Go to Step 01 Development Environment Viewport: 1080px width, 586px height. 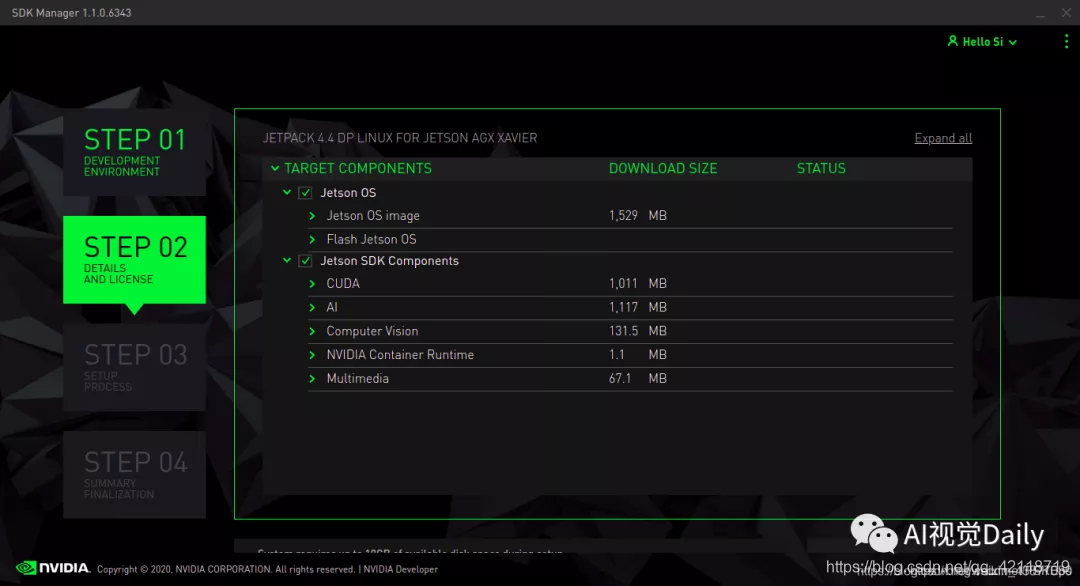[x=134, y=152]
